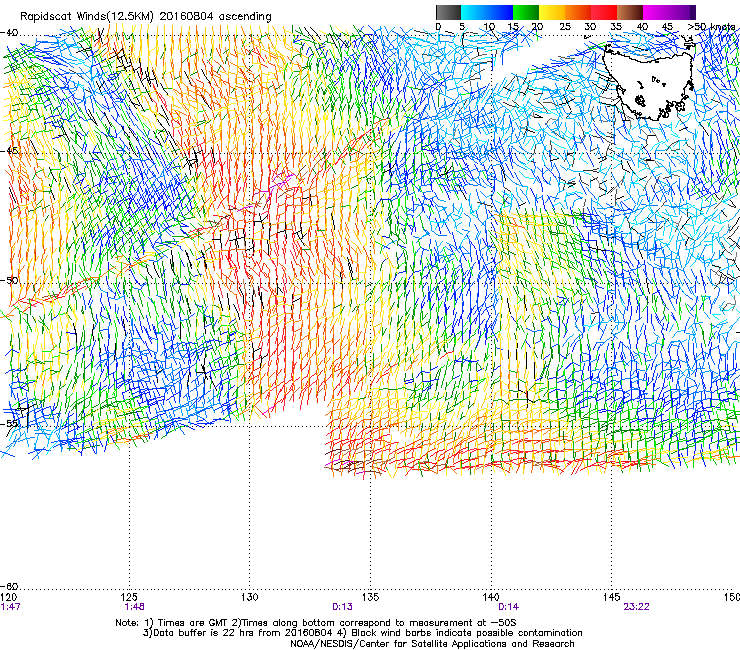Click the '35' value under the color legend
The width and height of the screenshot is (740, 650).
(x=616, y=26)
